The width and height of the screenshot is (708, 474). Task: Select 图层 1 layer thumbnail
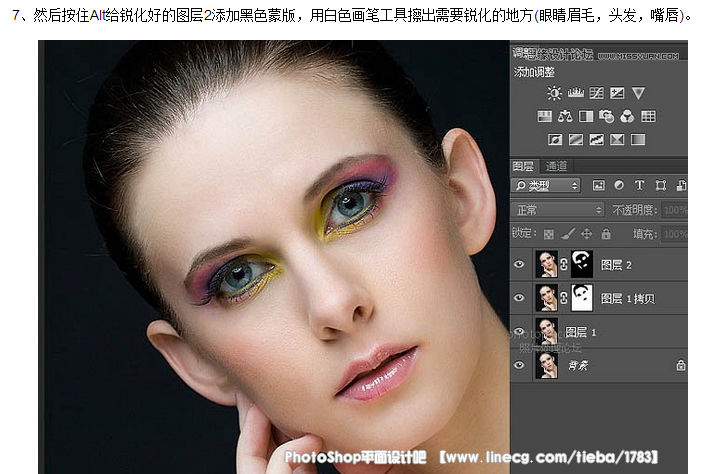(546, 332)
